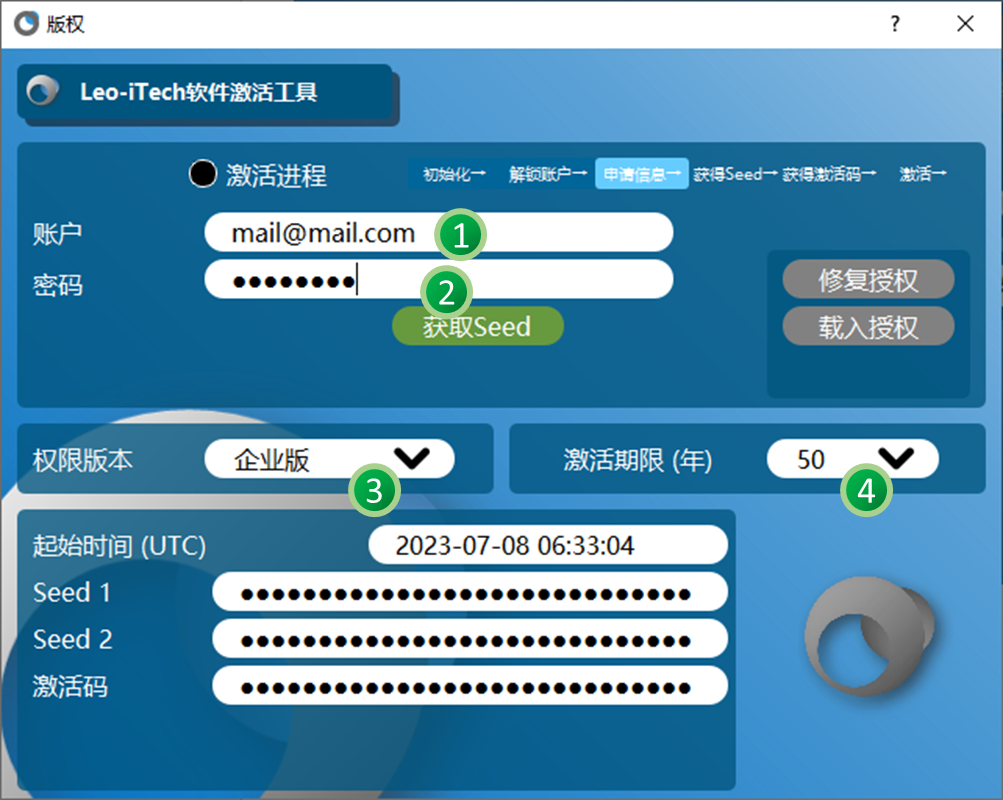Click the question mark help button
Viewport: 1003px width, 800px height.
[895, 25]
